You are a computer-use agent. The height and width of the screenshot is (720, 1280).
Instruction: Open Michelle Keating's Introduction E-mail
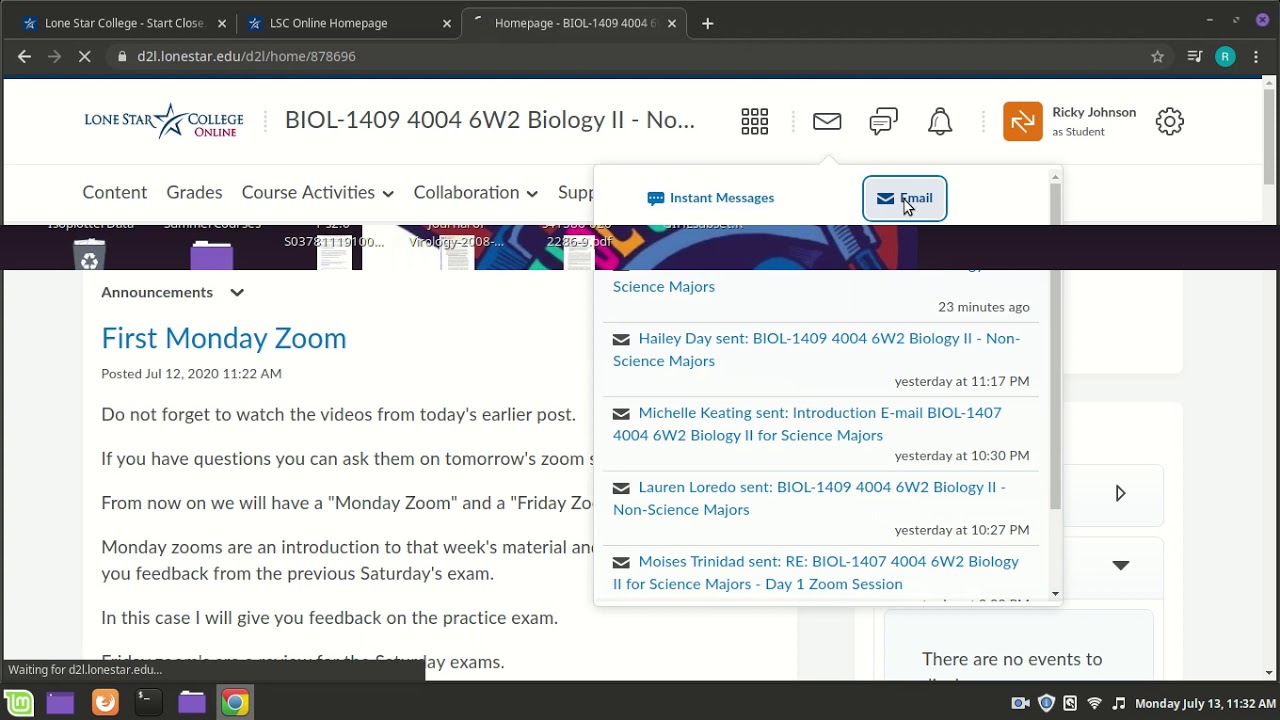pos(807,424)
